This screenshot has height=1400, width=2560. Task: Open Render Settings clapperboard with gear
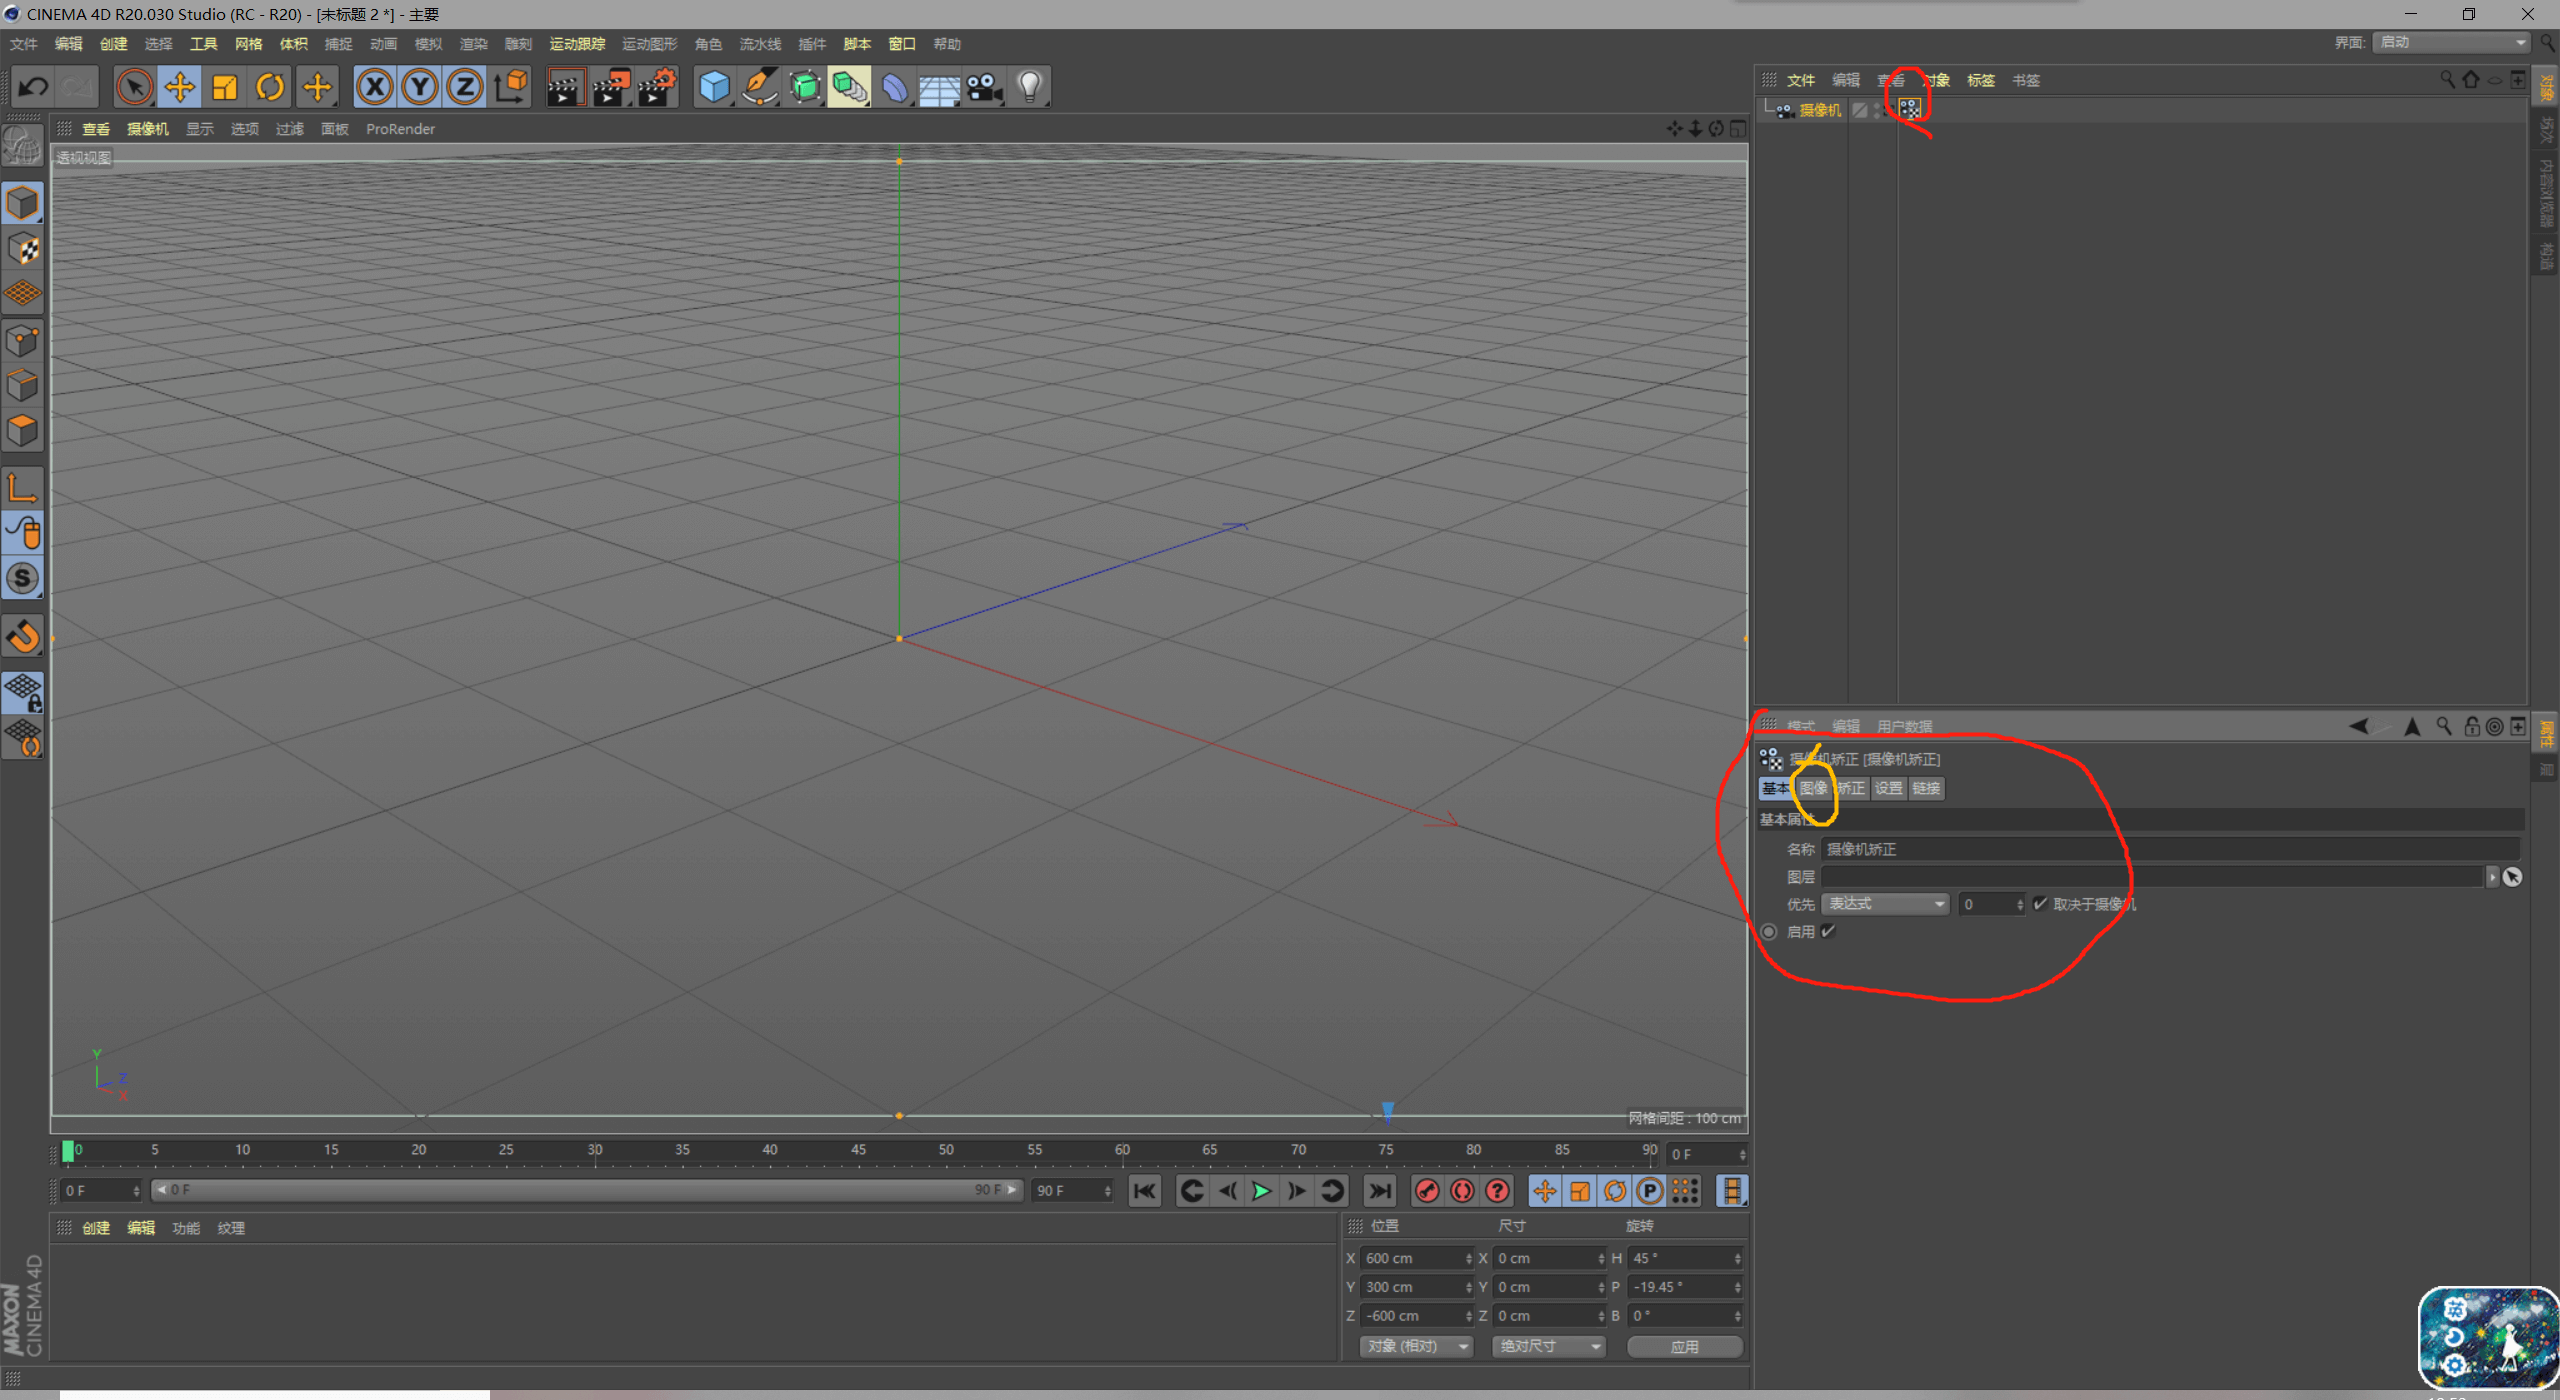click(657, 87)
